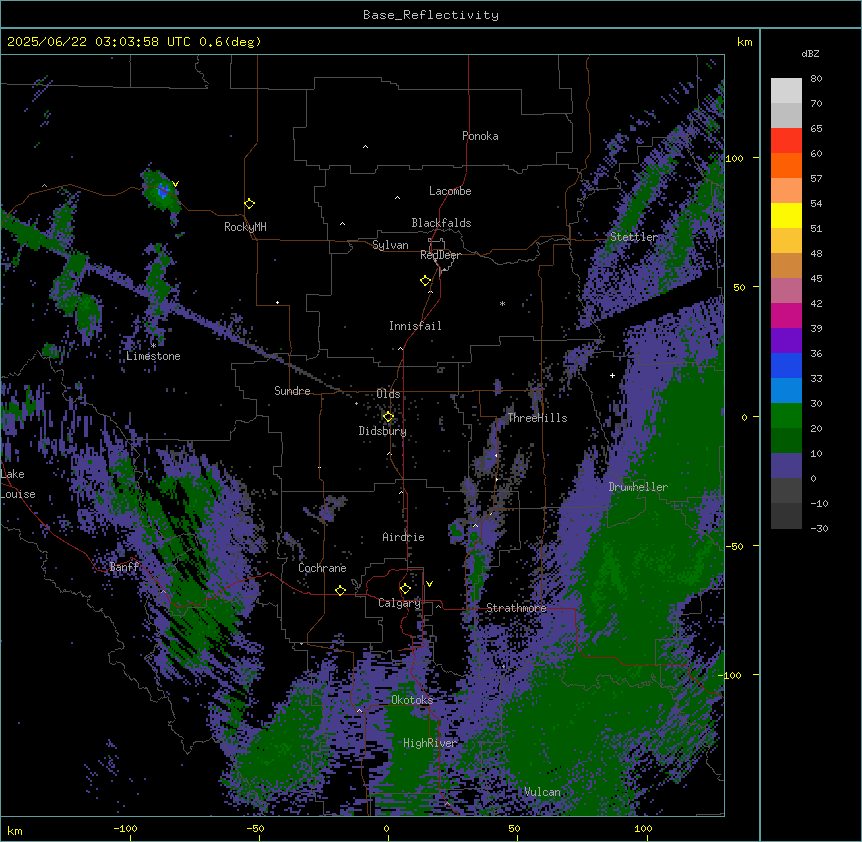Click the Sylvan label
Viewport: 862px width, 842px height.
pos(390,245)
